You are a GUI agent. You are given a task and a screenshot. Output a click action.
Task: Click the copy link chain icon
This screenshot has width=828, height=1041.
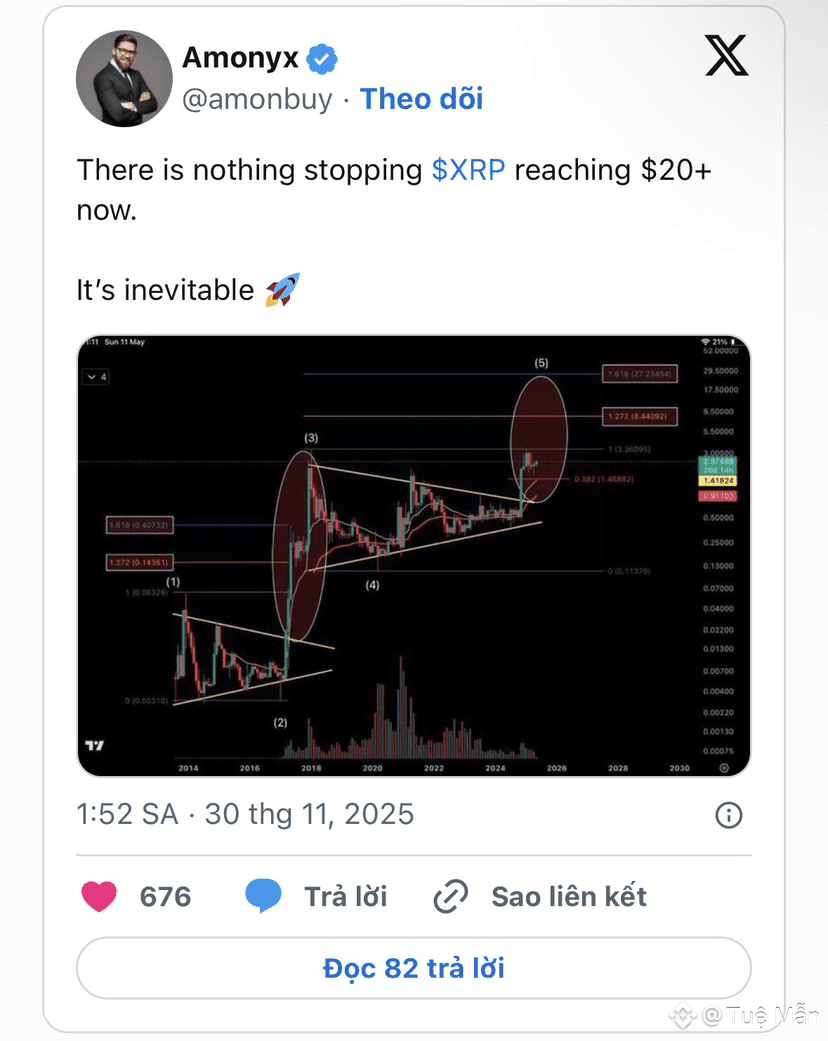click(451, 897)
